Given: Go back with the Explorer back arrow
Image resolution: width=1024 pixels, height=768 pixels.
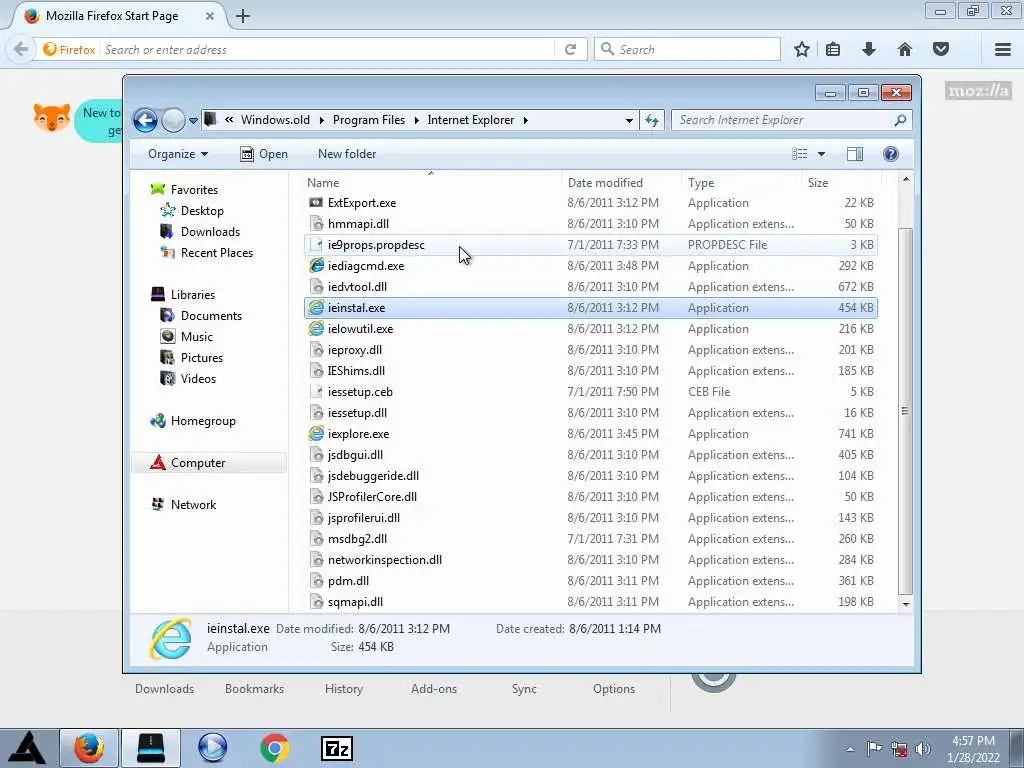Looking at the screenshot, I should (x=145, y=120).
